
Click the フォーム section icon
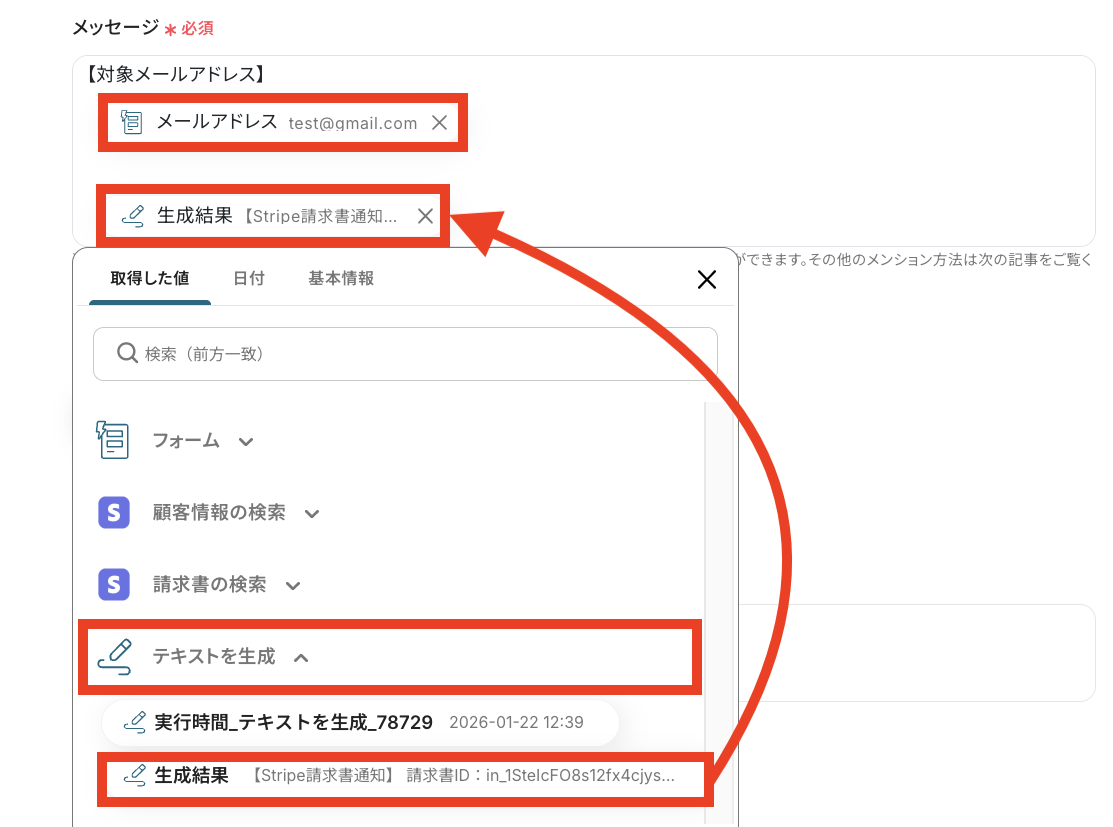[x=112, y=440]
